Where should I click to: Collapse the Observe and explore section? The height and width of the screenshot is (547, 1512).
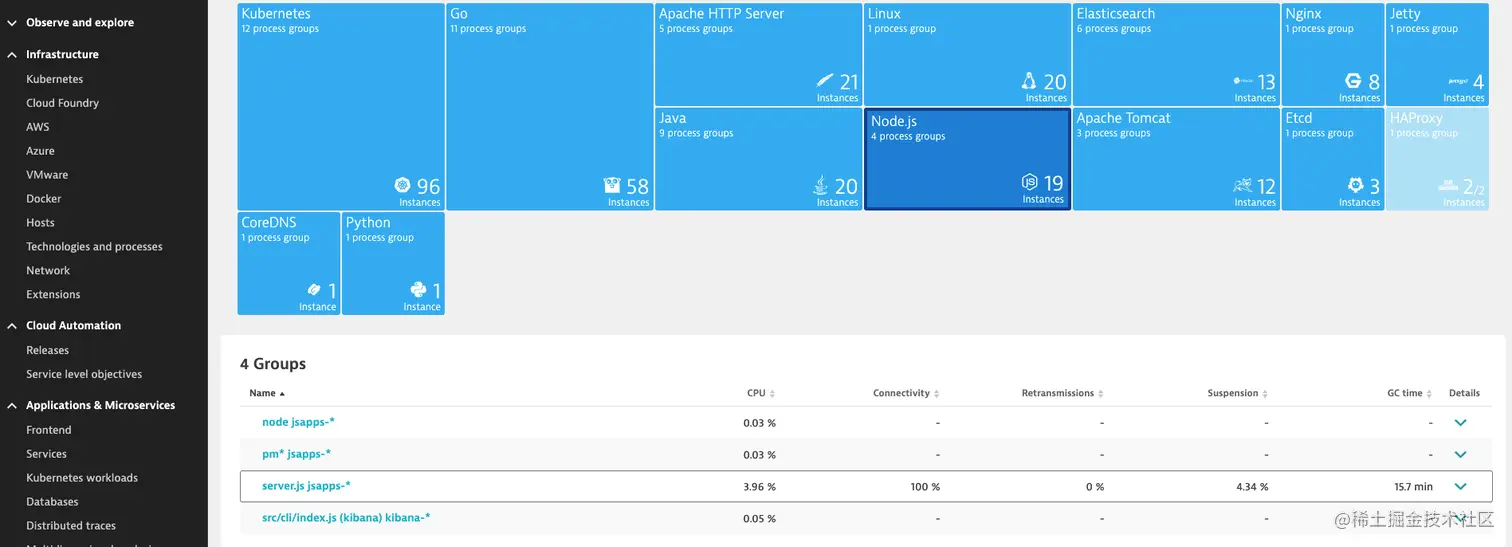click(x=12, y=22)
